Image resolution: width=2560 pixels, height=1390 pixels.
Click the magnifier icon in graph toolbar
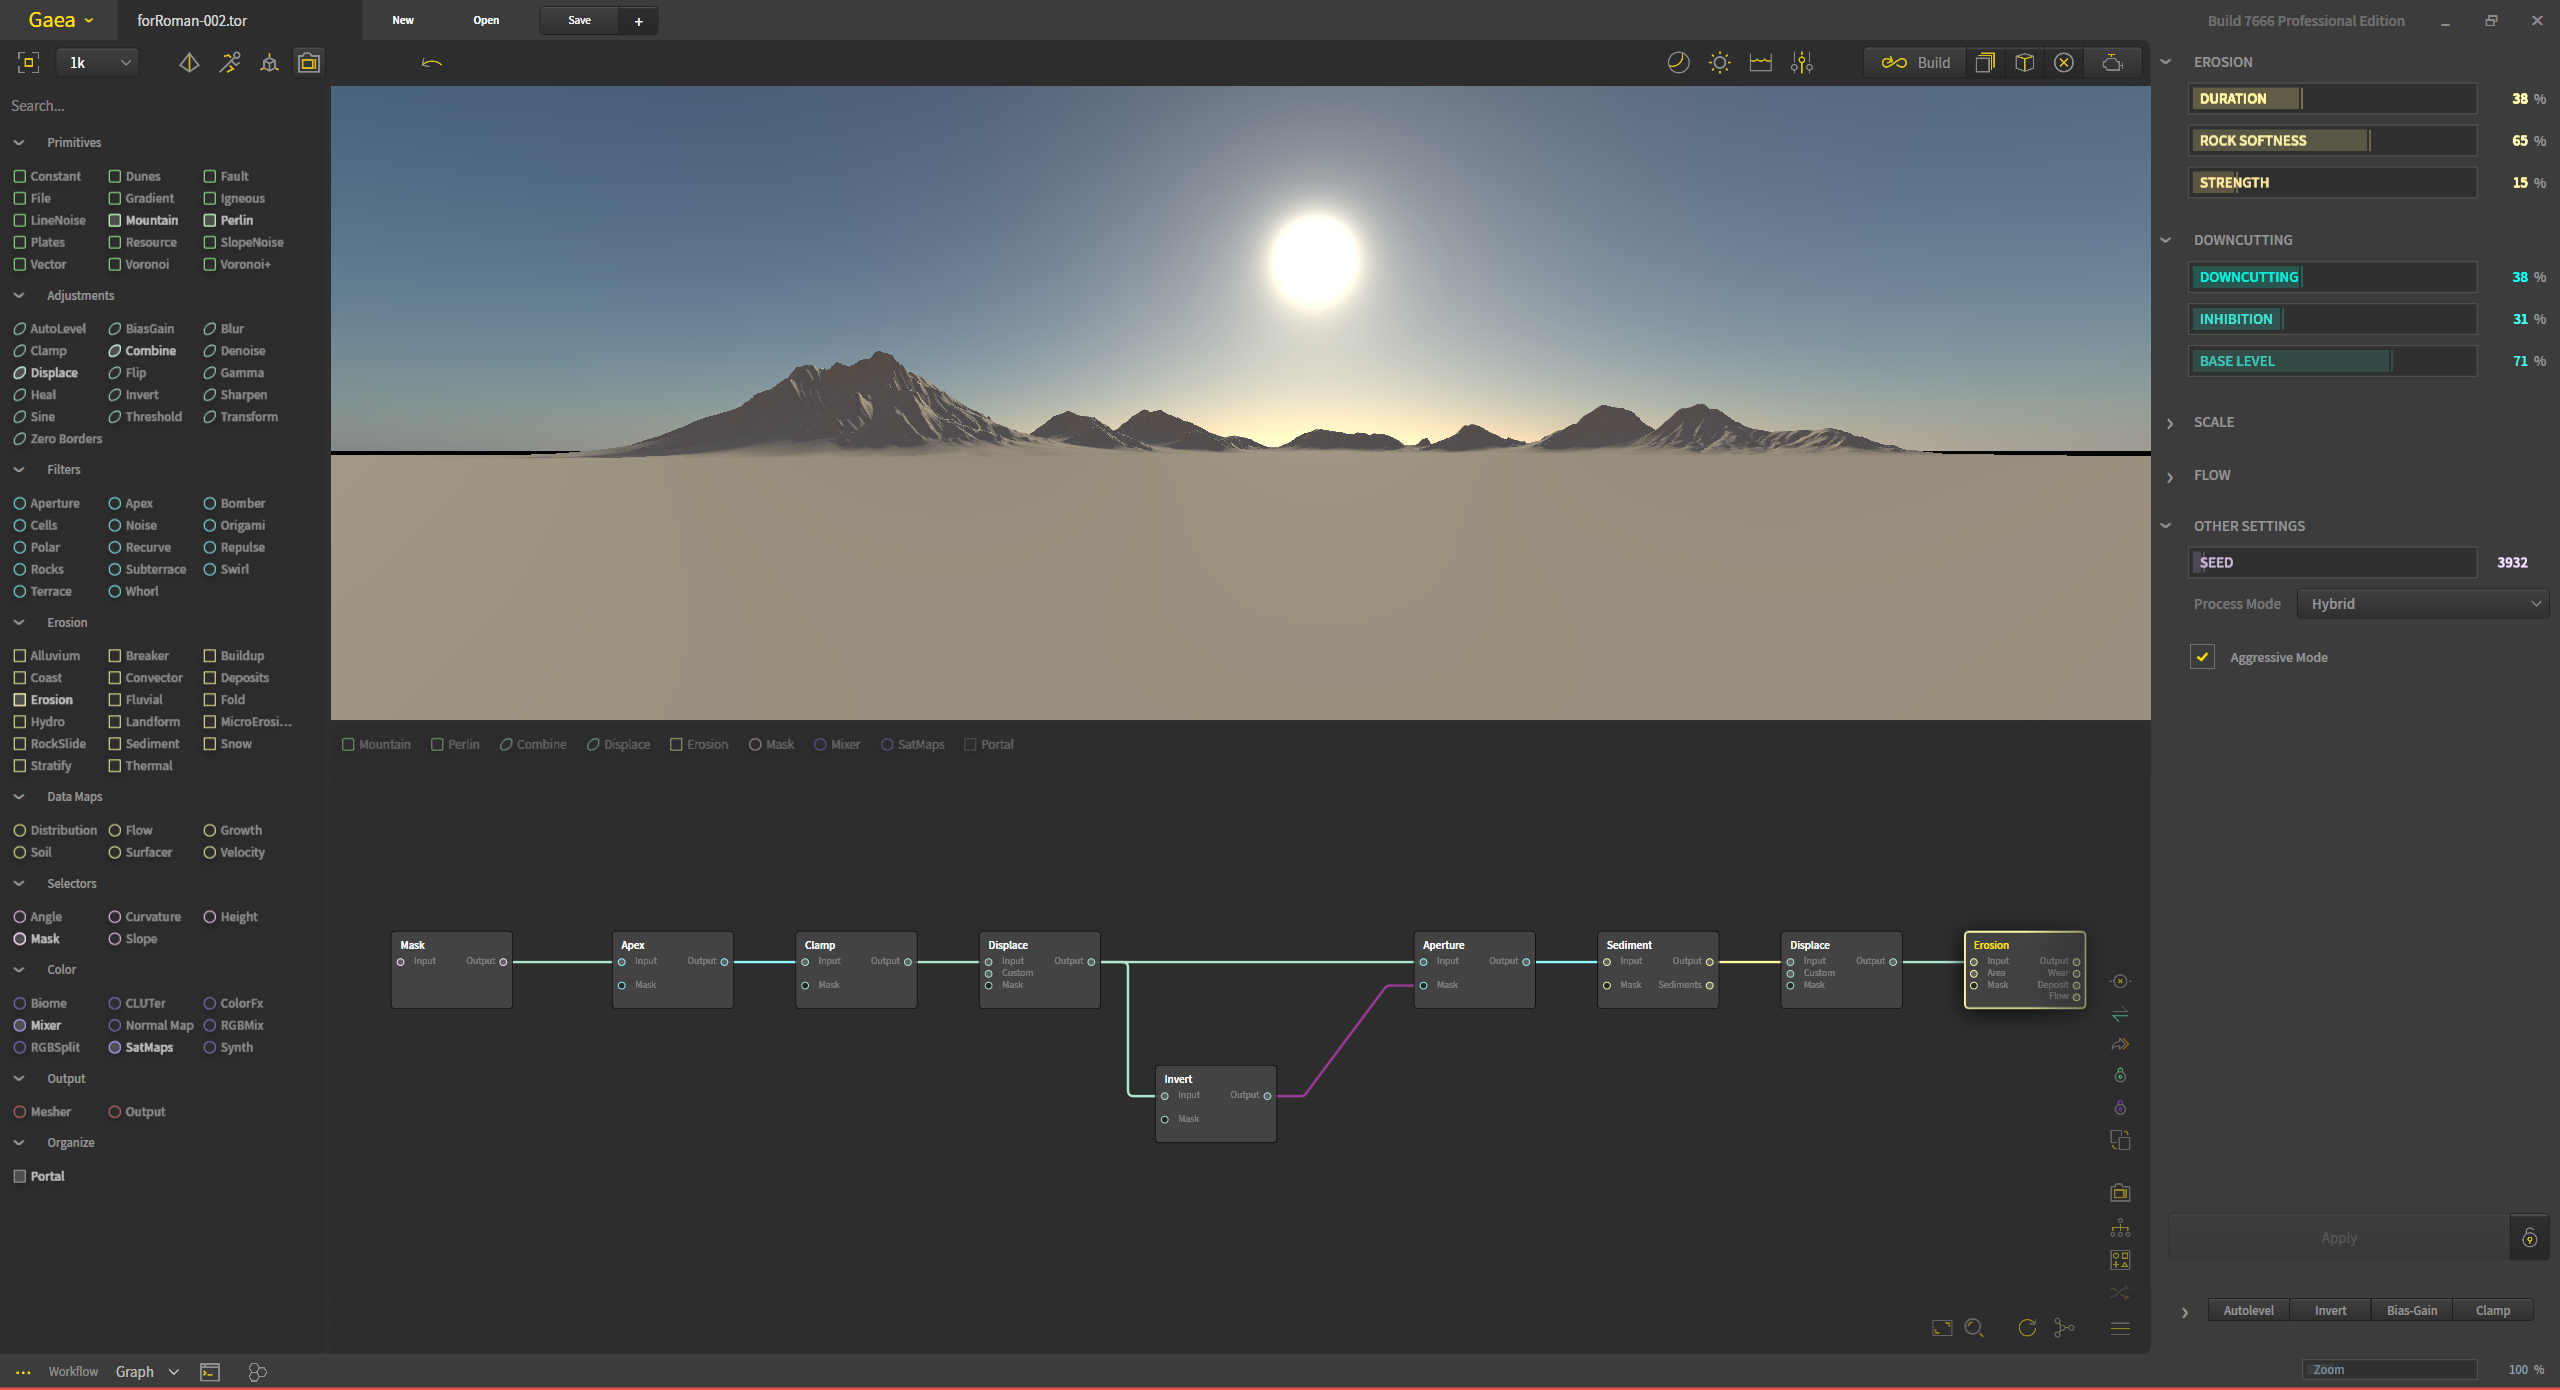tap(1974, 1328)
